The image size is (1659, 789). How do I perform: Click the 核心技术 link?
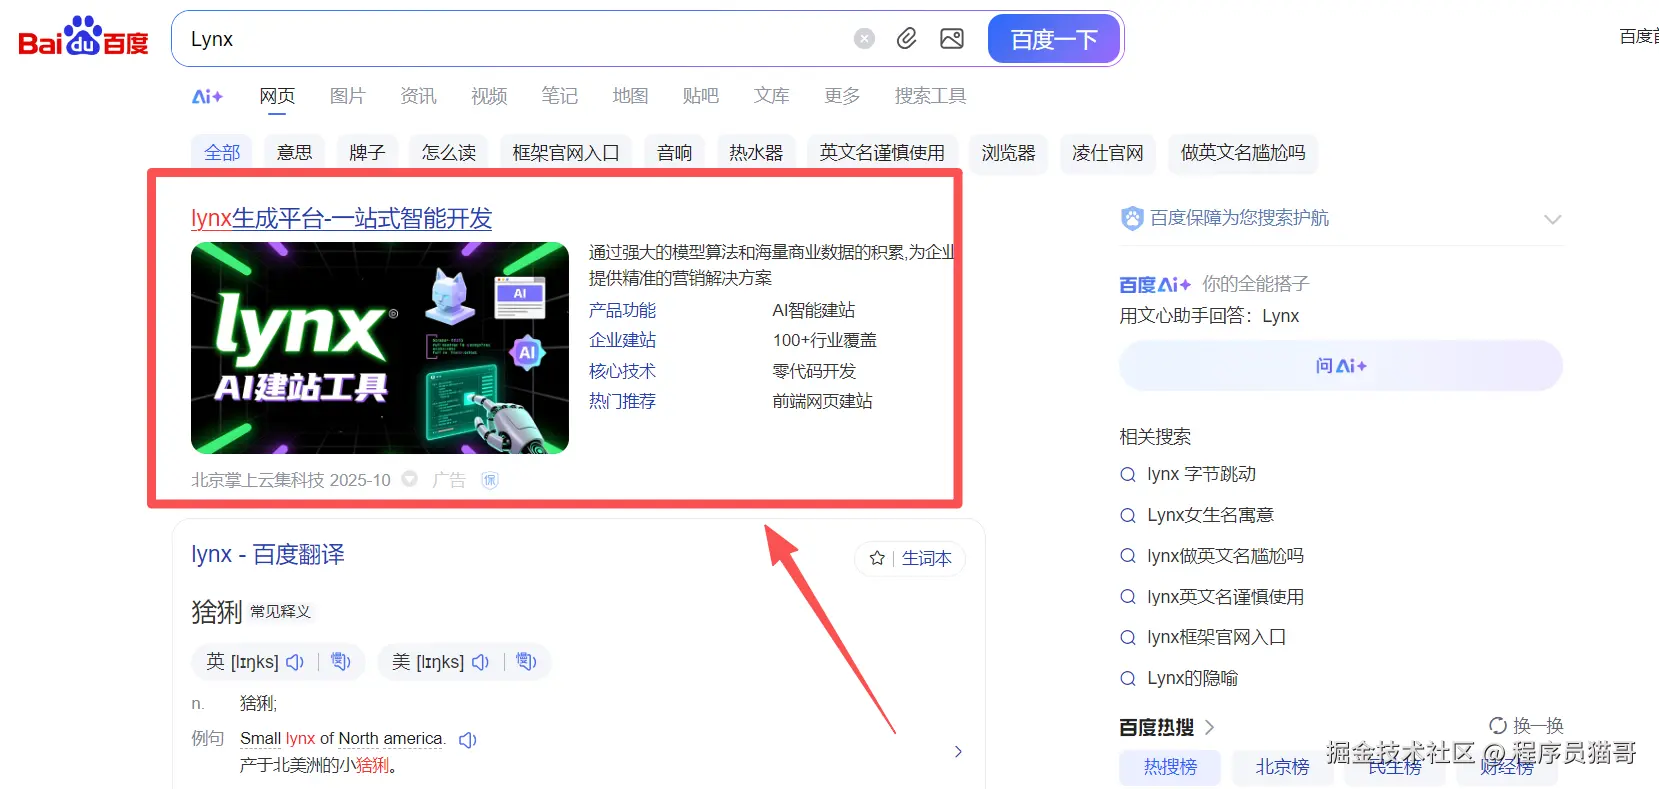tap(622, 371)
